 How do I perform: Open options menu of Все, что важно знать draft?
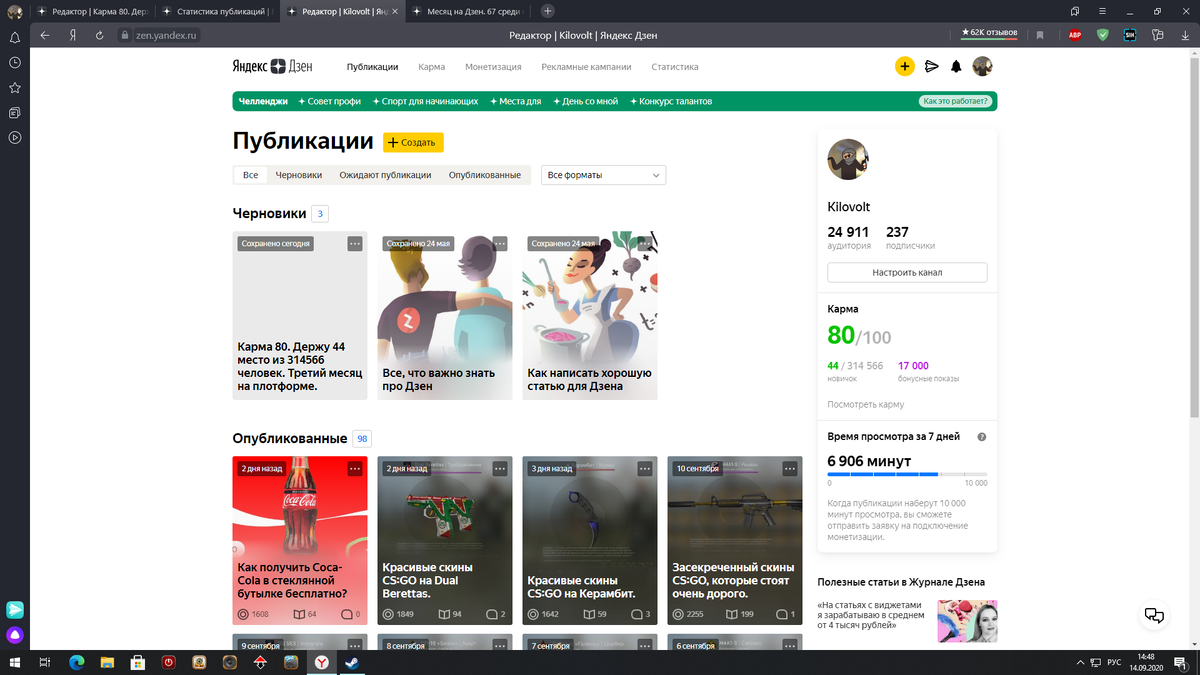500,243
